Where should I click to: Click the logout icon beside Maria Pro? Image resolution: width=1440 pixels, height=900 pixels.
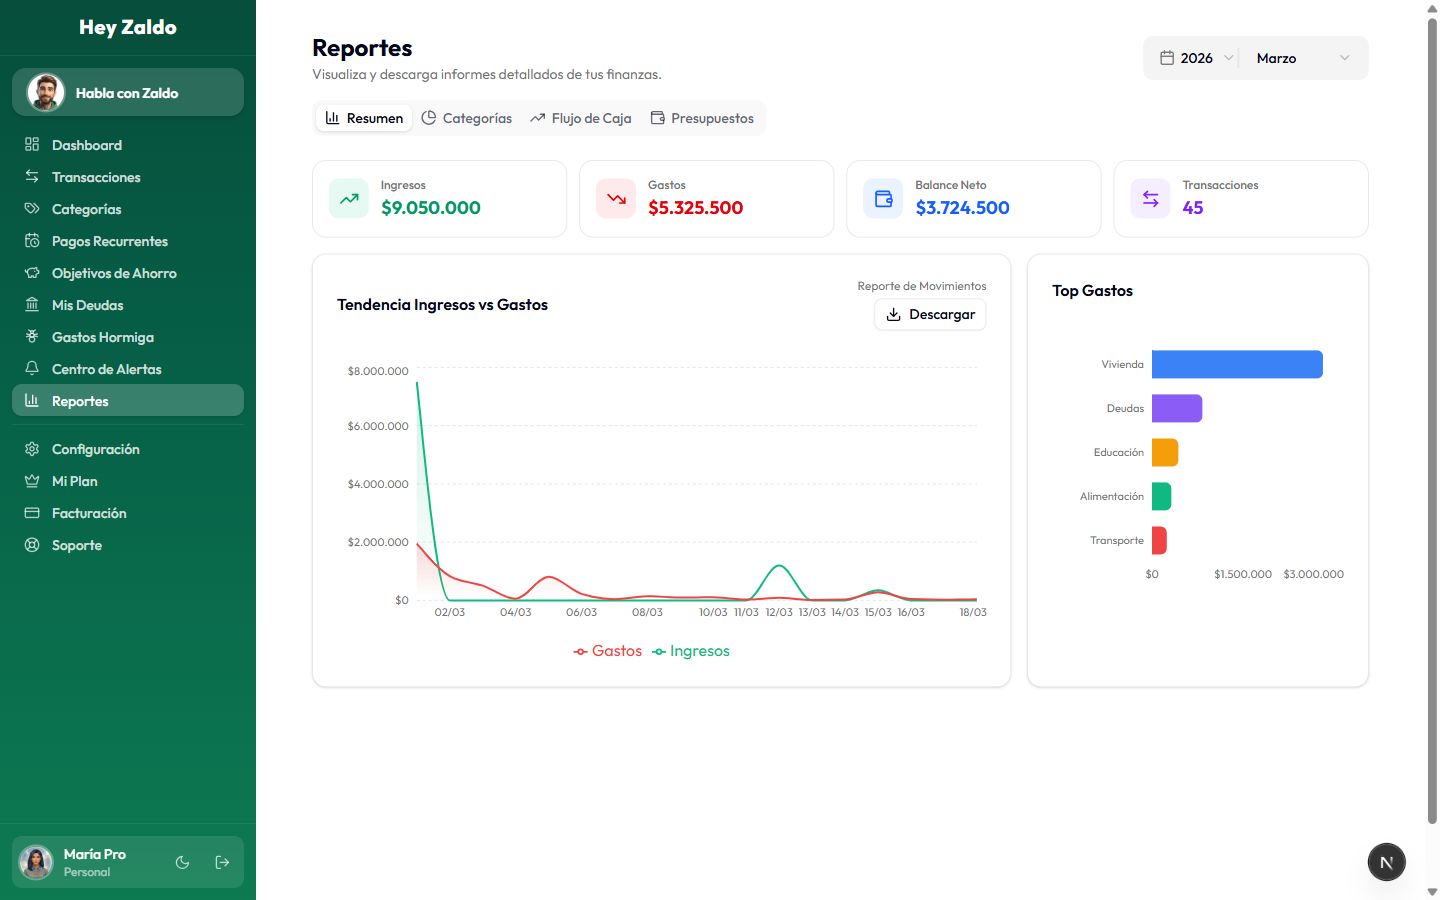222,862
